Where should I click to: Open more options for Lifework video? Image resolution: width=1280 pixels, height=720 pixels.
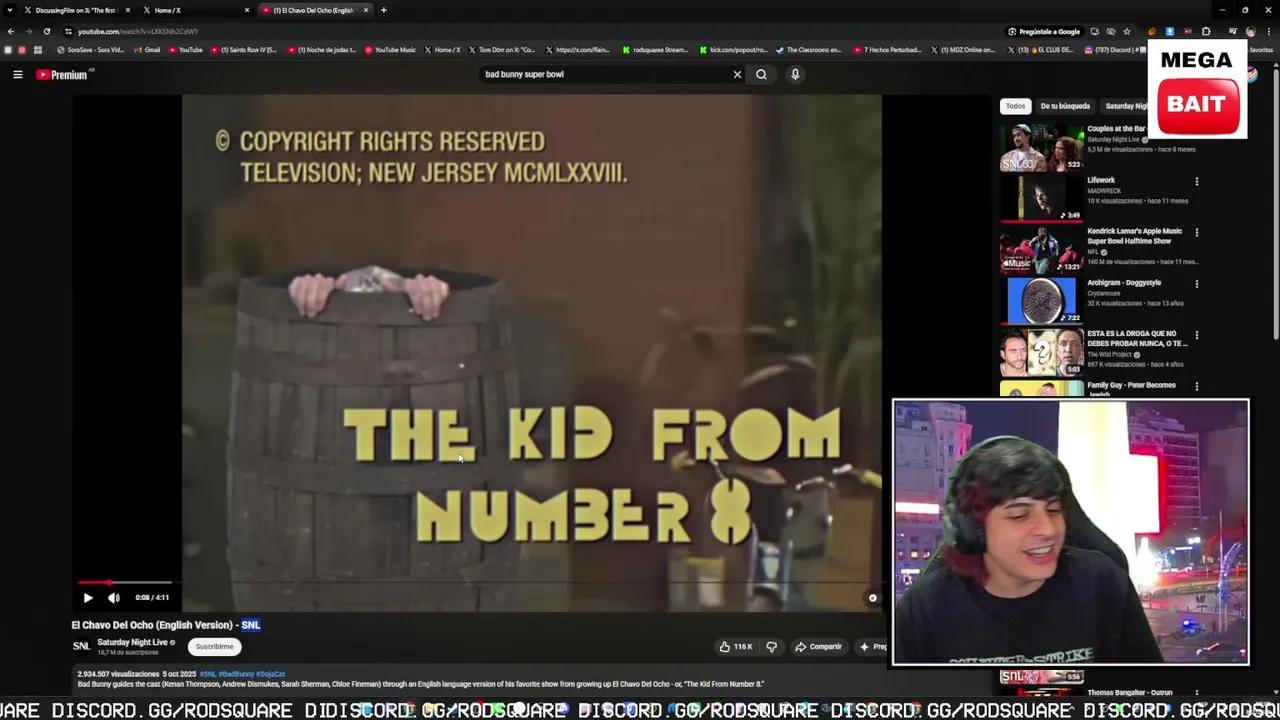[1196, 182]
